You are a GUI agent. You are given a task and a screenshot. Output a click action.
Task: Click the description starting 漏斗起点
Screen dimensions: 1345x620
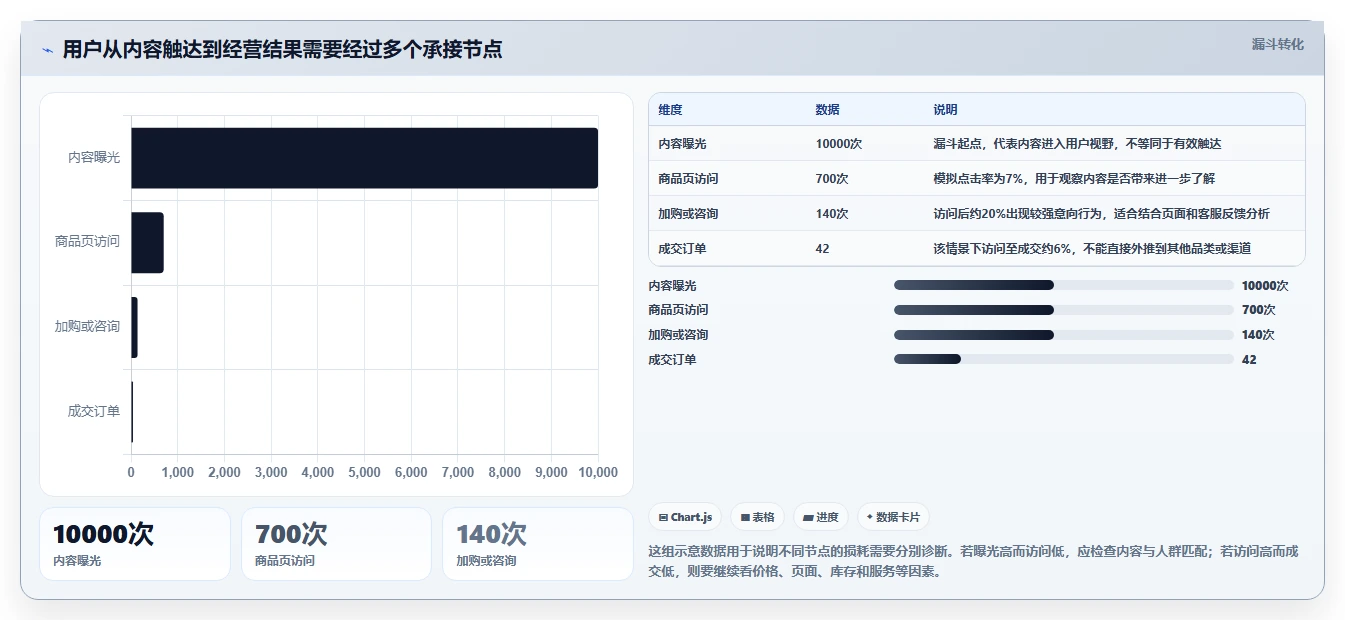(x=1077, y=144)
